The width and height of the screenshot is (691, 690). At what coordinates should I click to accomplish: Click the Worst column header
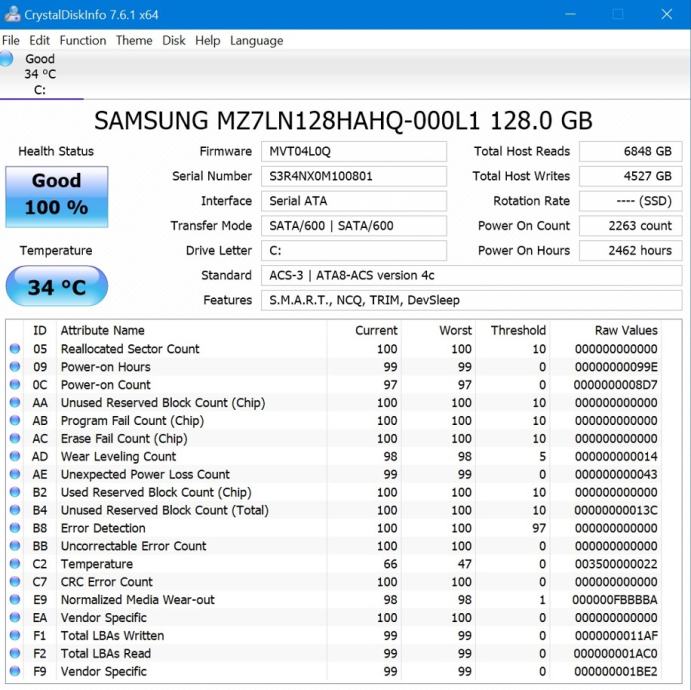click(x=455, y=330)
